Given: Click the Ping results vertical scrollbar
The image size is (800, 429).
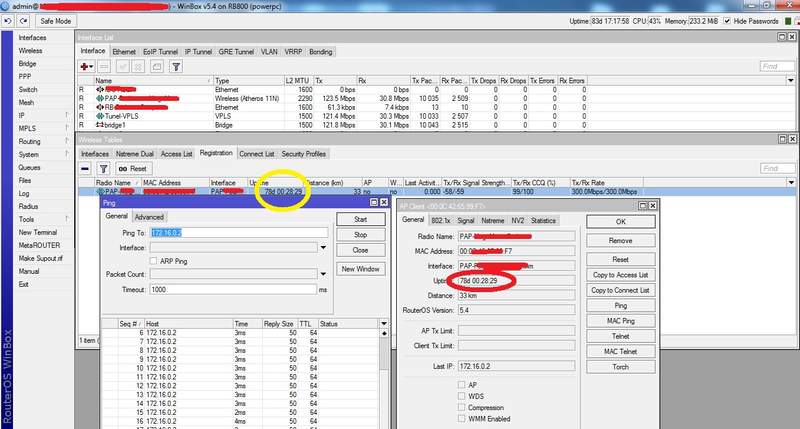Looking at the screenshot, I should tap(384, 378).
